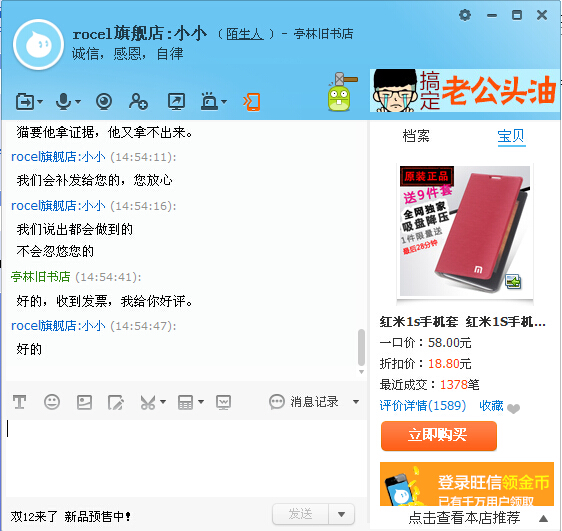Open the remote assistance screen icon
The width and height of the screenshot is (562, 531).
coord(176,101)
